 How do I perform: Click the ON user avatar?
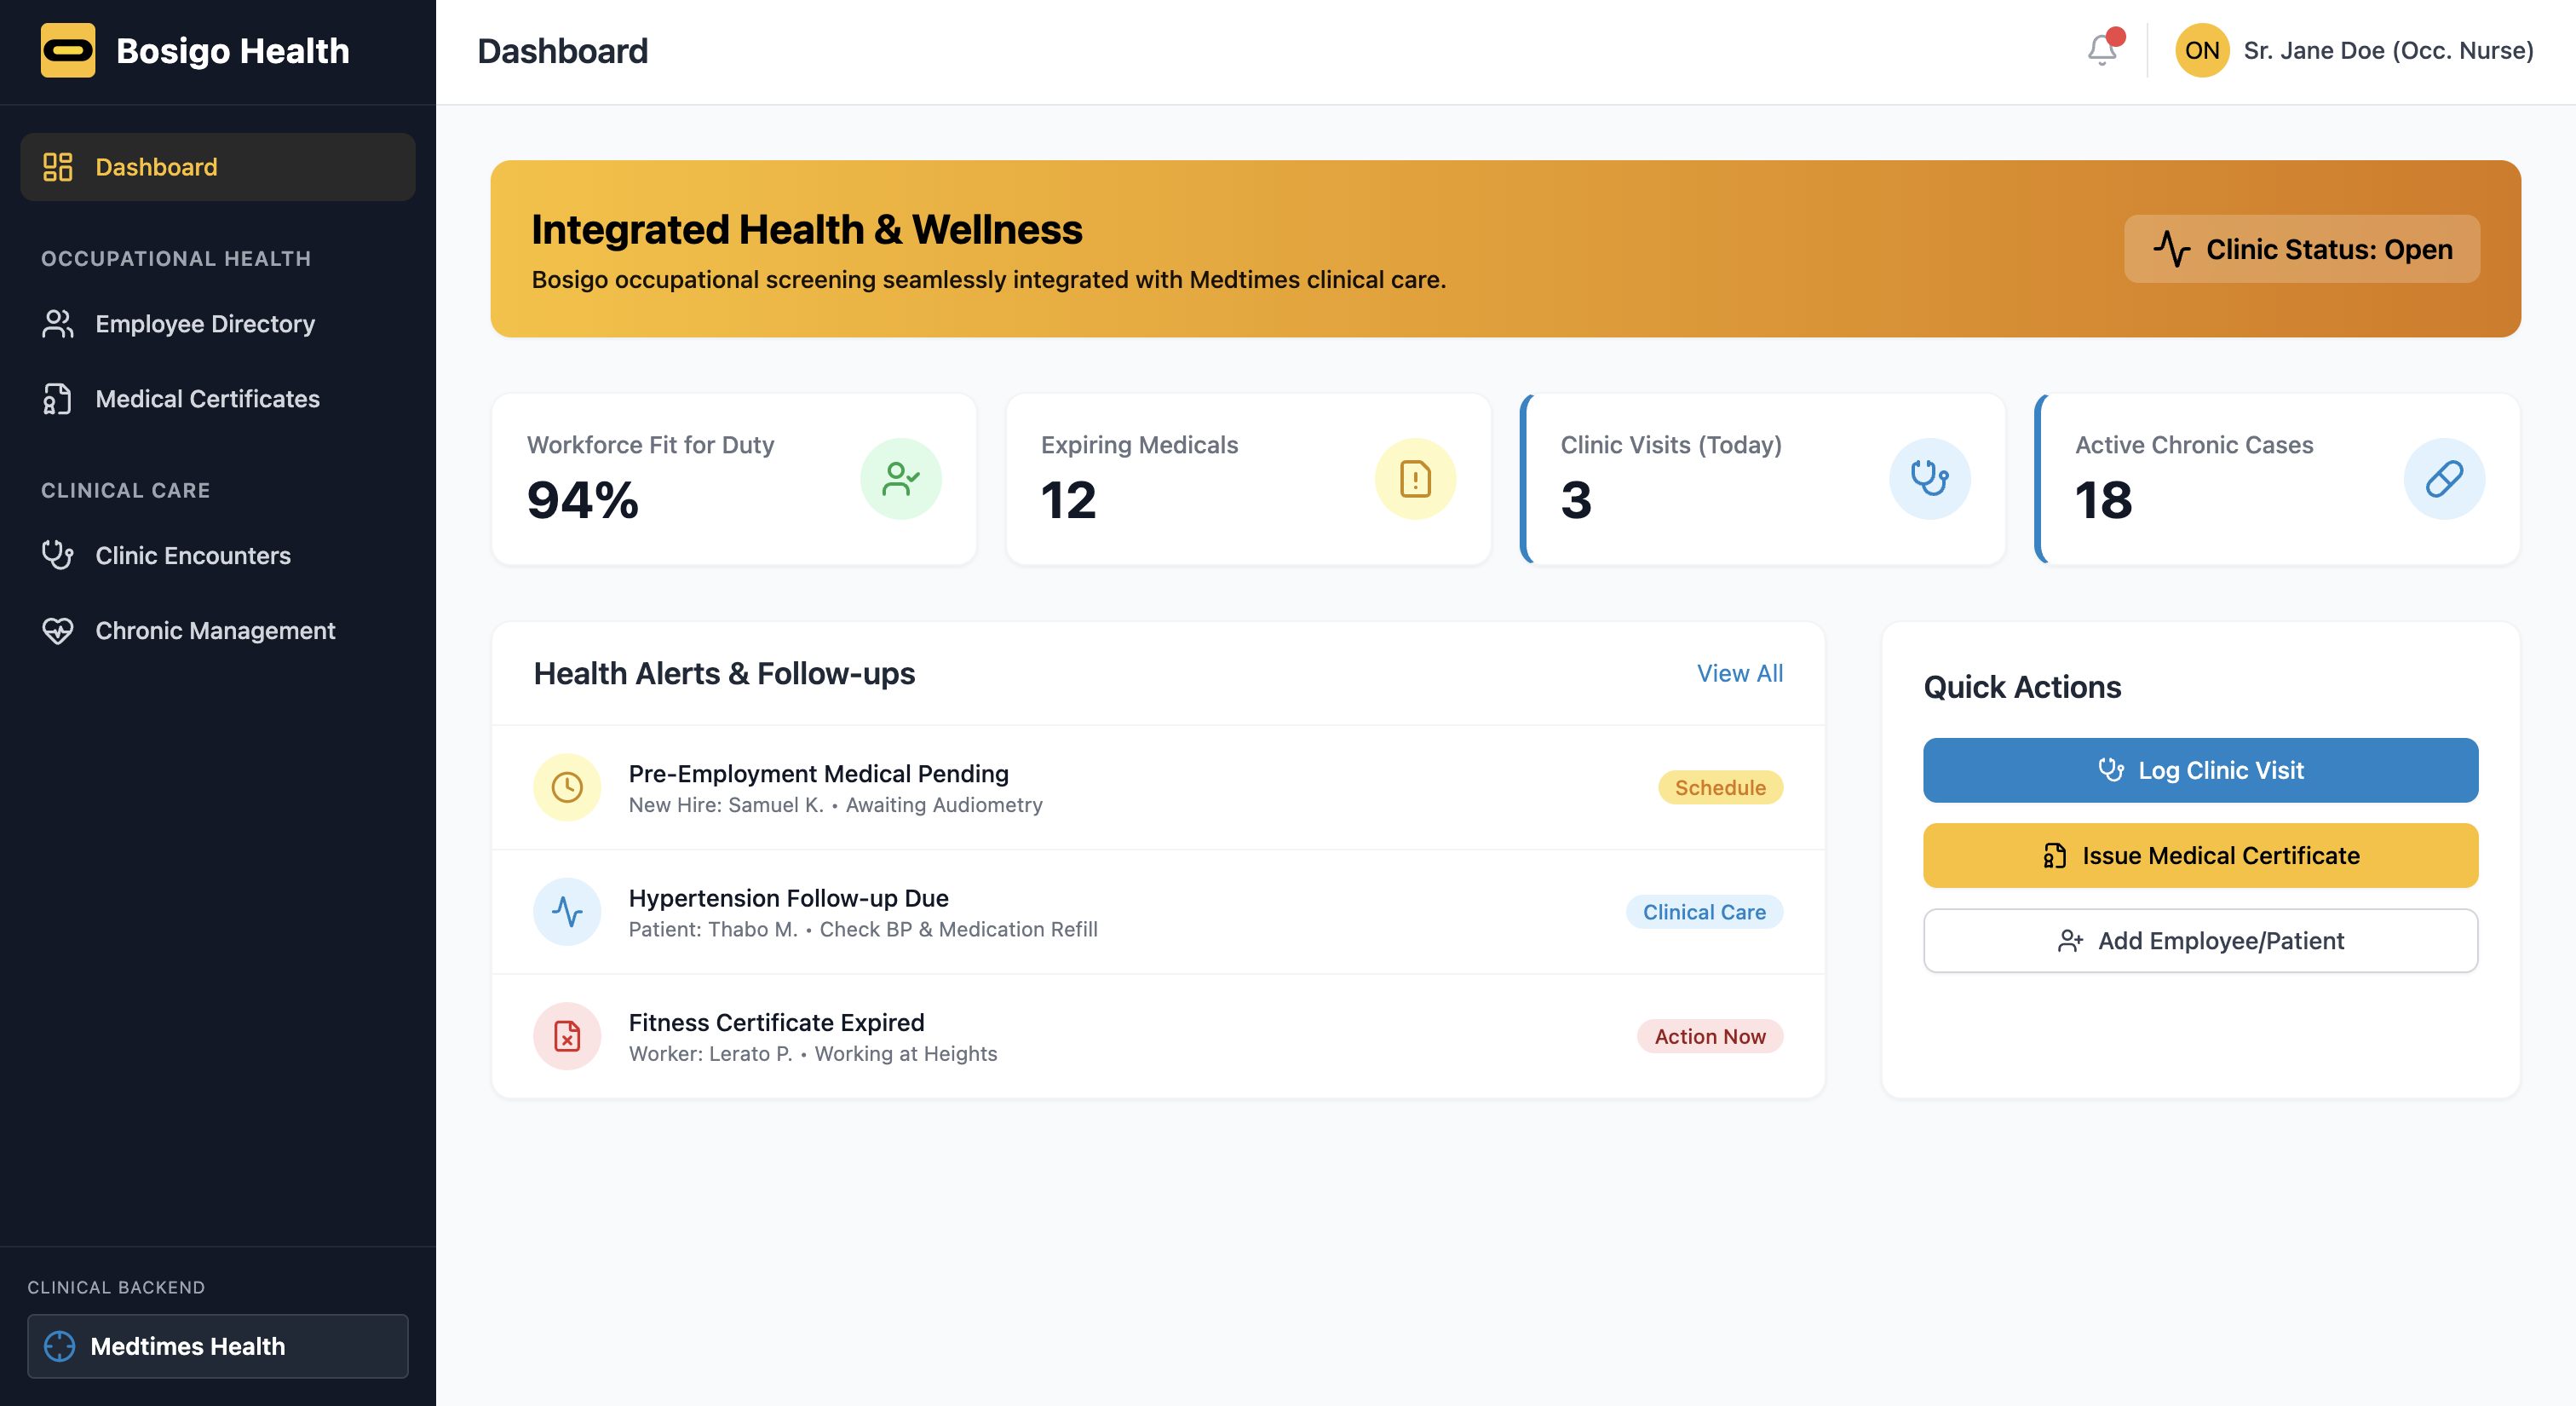point(2202,50)
